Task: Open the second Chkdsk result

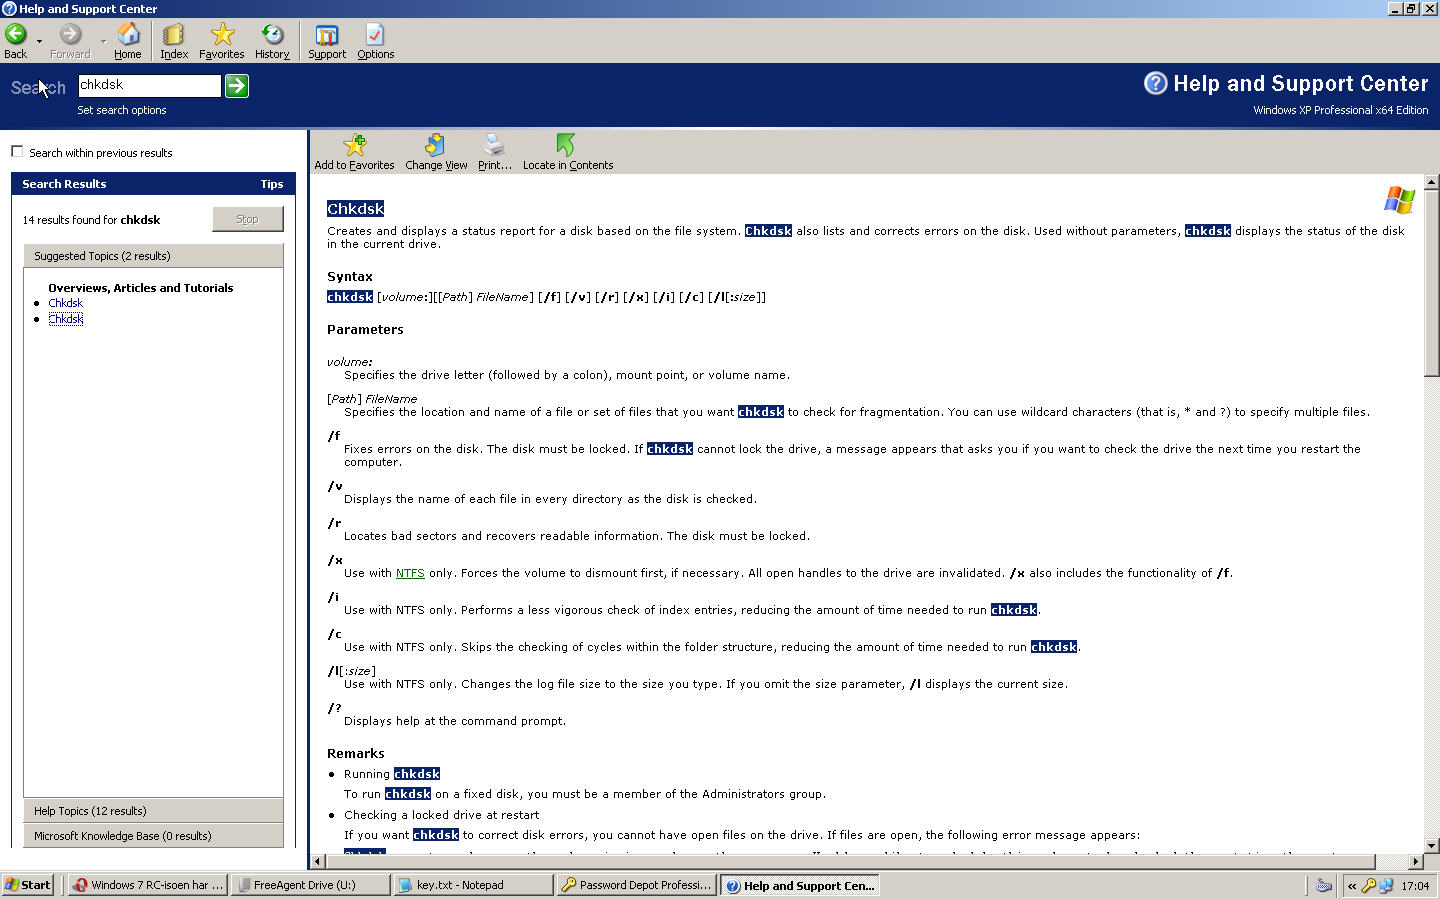Action: [x=65, y=319]
